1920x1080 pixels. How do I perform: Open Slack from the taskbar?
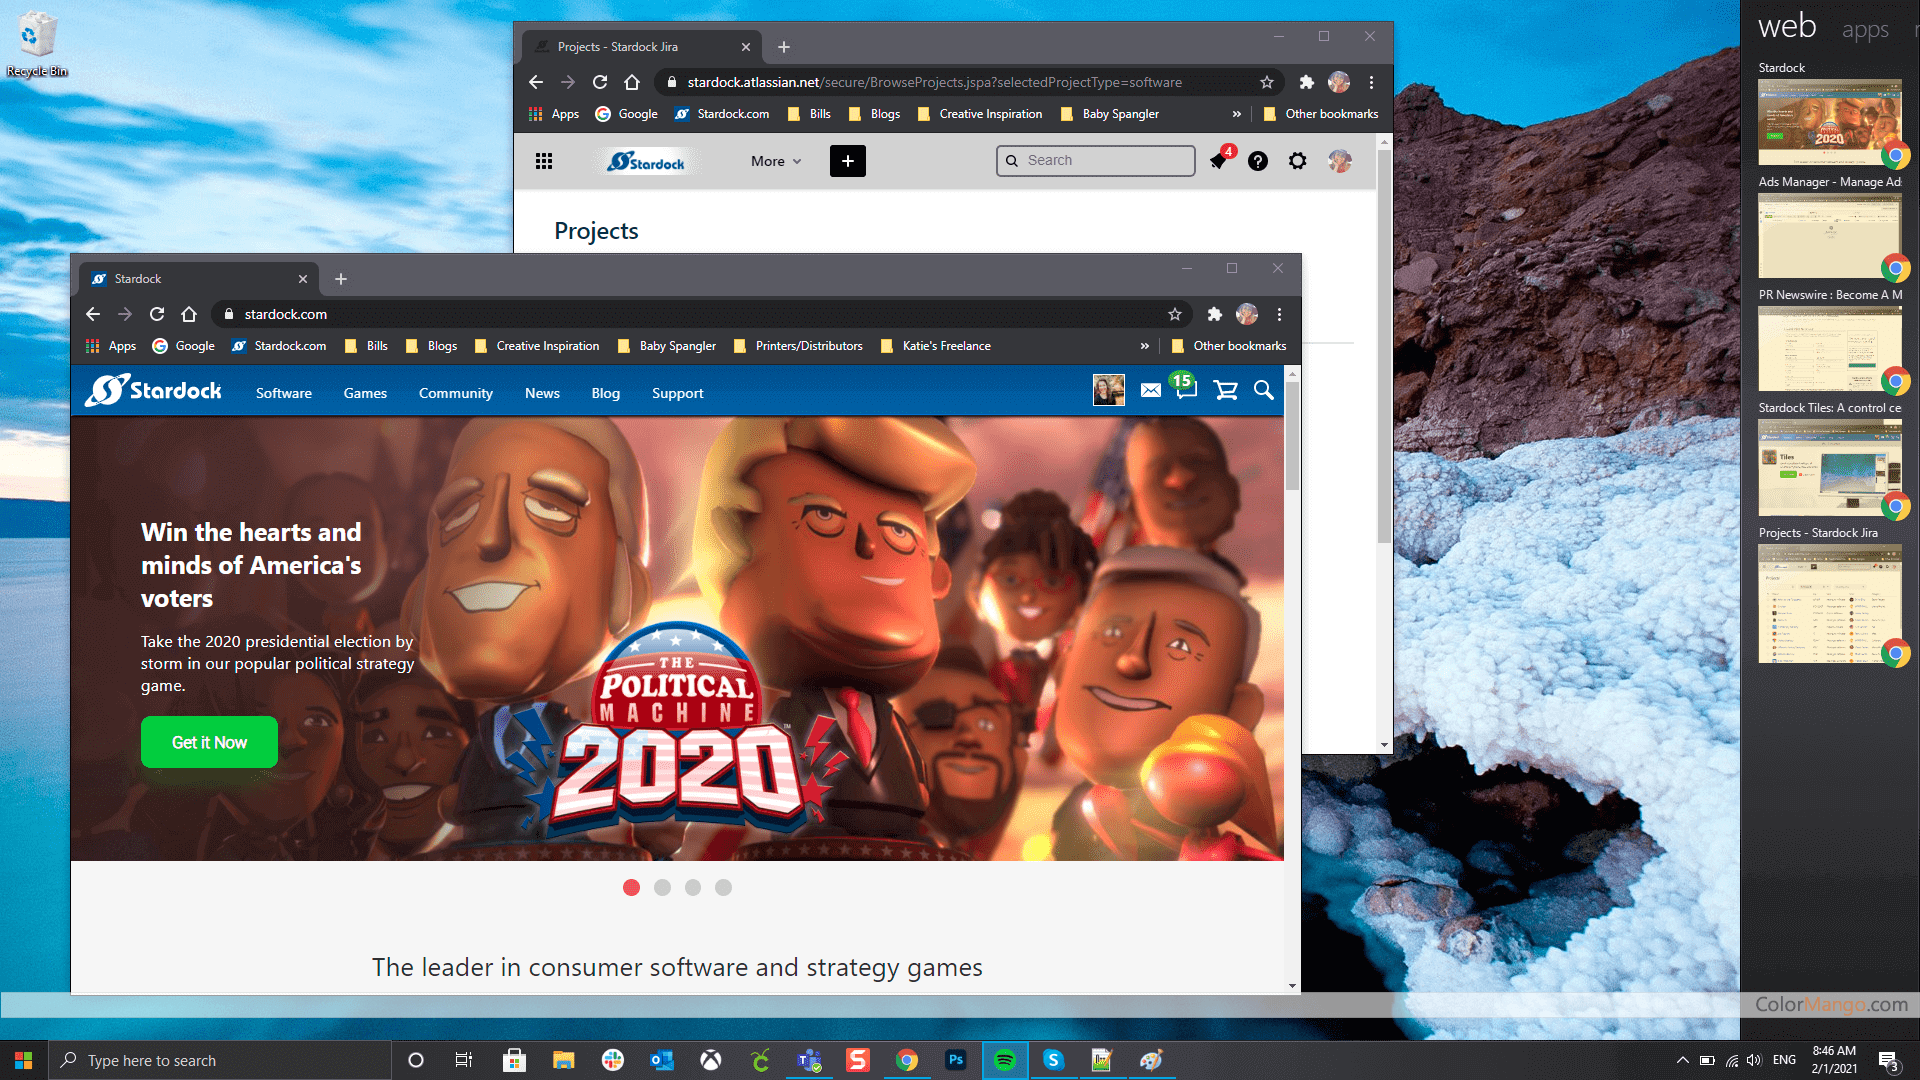[613, 1060]
